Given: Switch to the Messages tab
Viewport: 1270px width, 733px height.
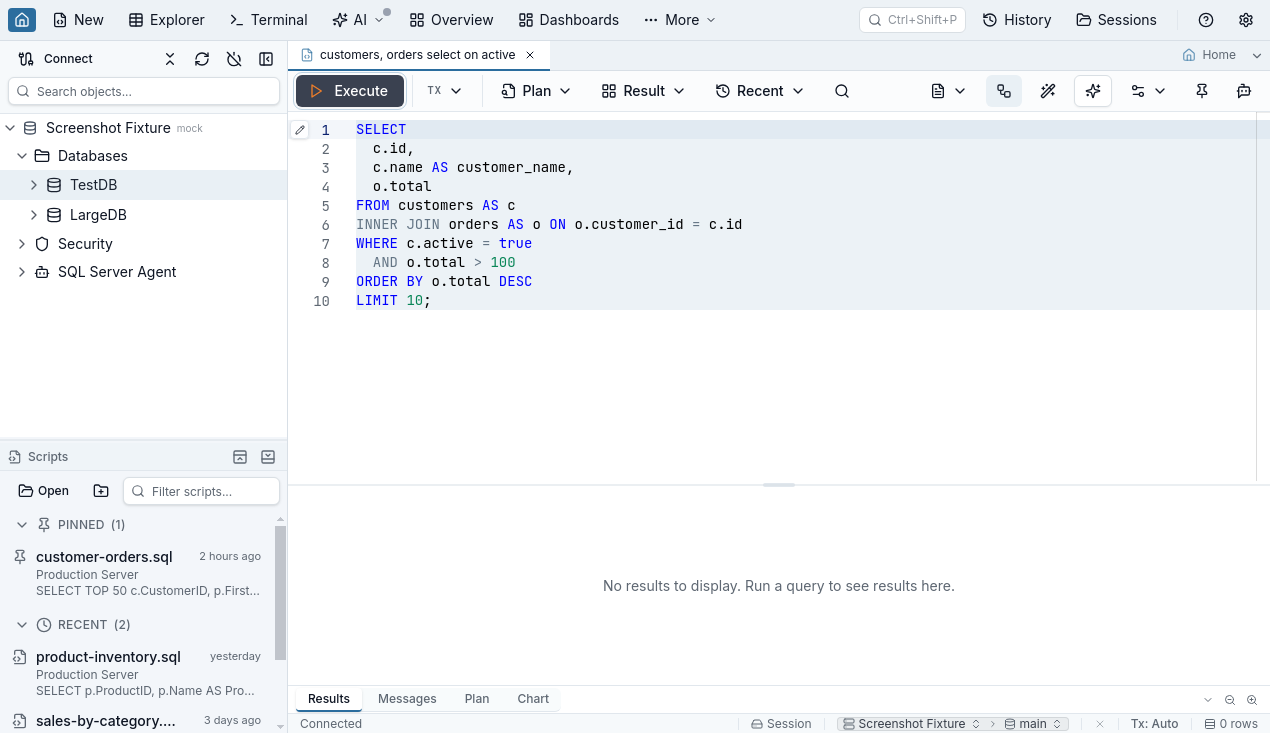Looking at the screenshot, I should [x=407, y=699].
